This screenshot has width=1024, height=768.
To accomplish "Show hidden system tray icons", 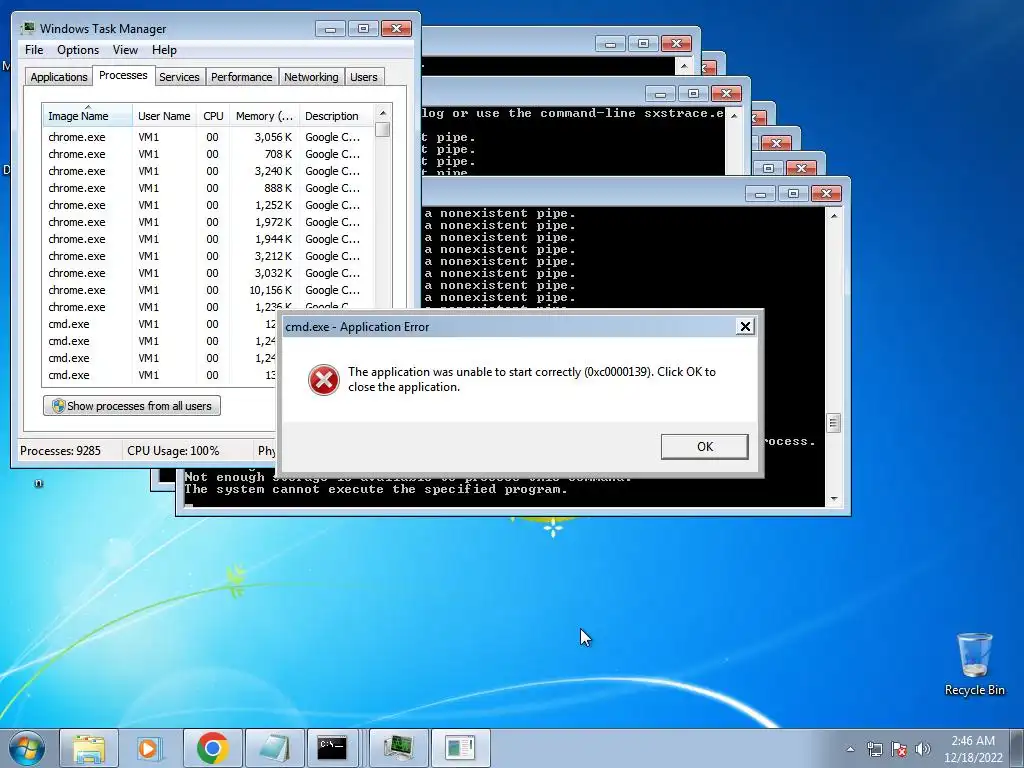I will [x=850, y=749].
